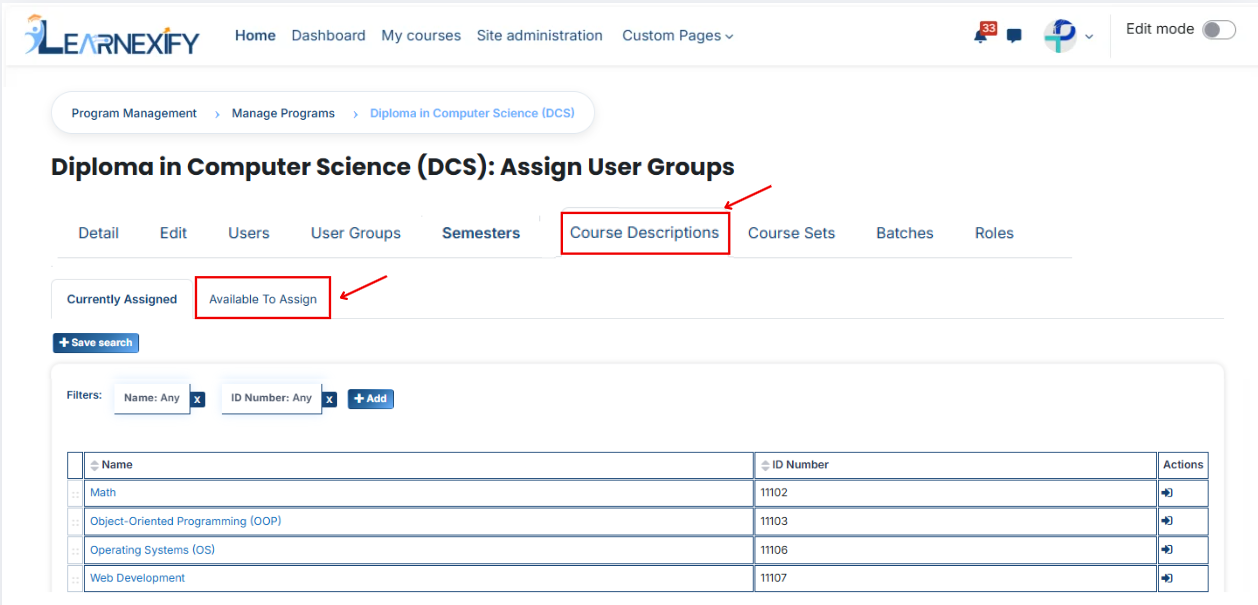Viewport: 1258px width, 605px height.
Task: Open the User Groups tab
Action: [x=356, y=233]
